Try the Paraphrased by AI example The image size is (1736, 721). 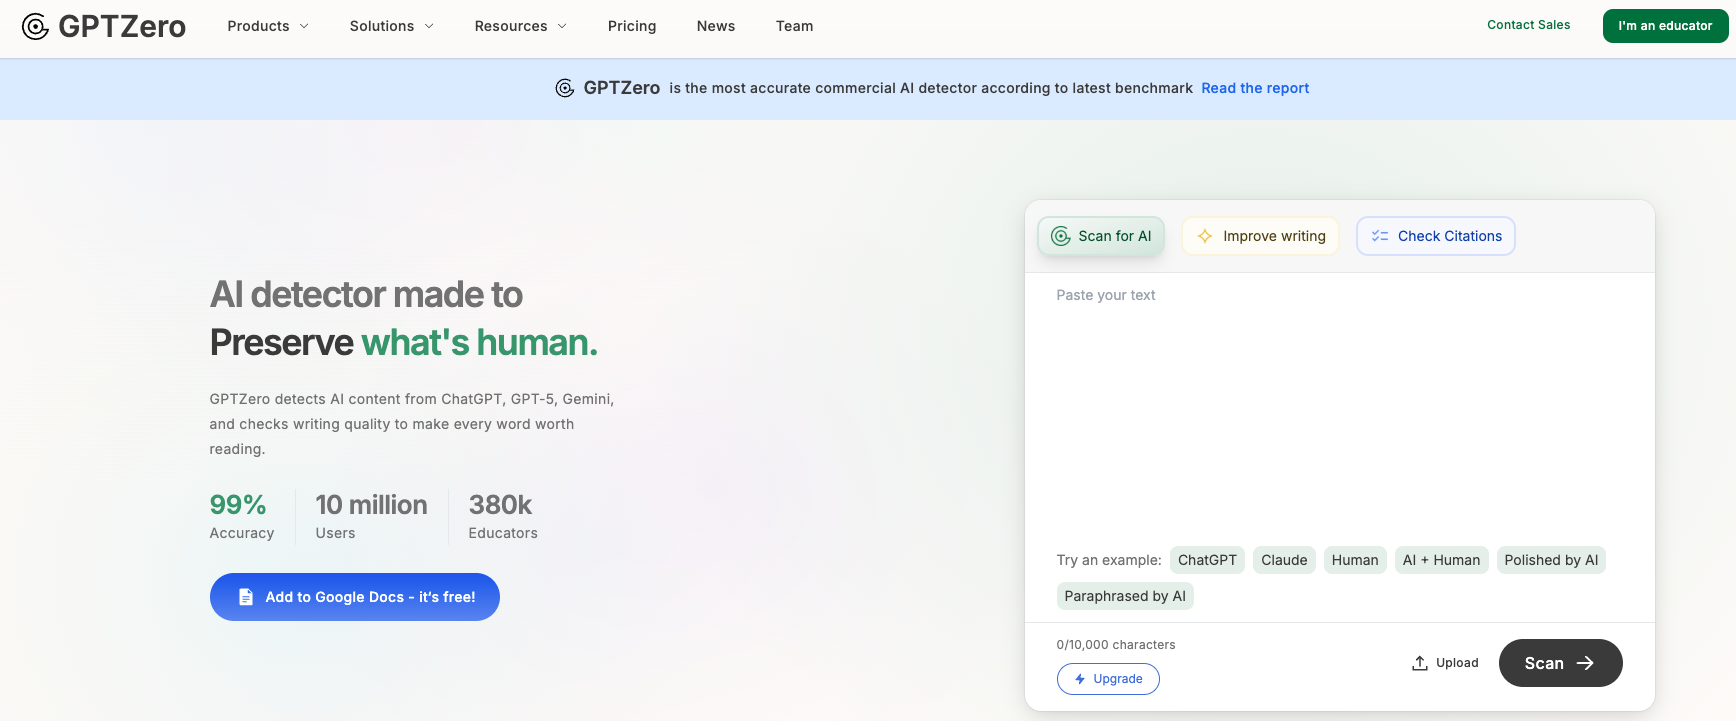[1125, 596]
